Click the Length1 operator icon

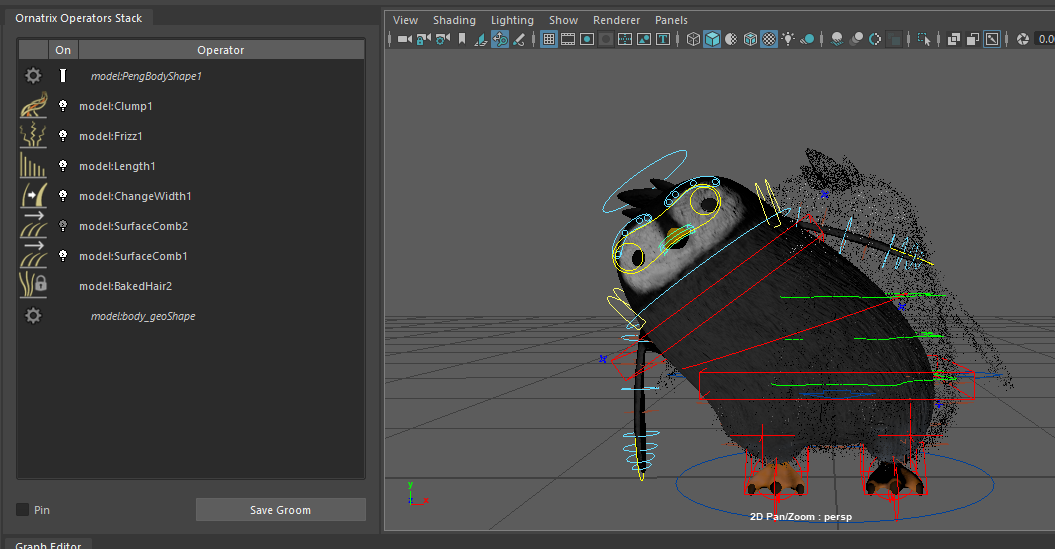coord(33,166)
